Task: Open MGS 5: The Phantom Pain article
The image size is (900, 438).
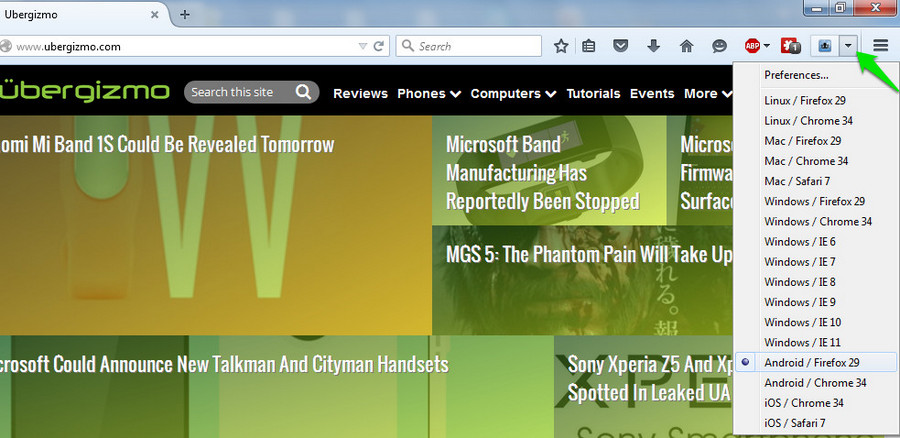Action: (x=589, y=254)
